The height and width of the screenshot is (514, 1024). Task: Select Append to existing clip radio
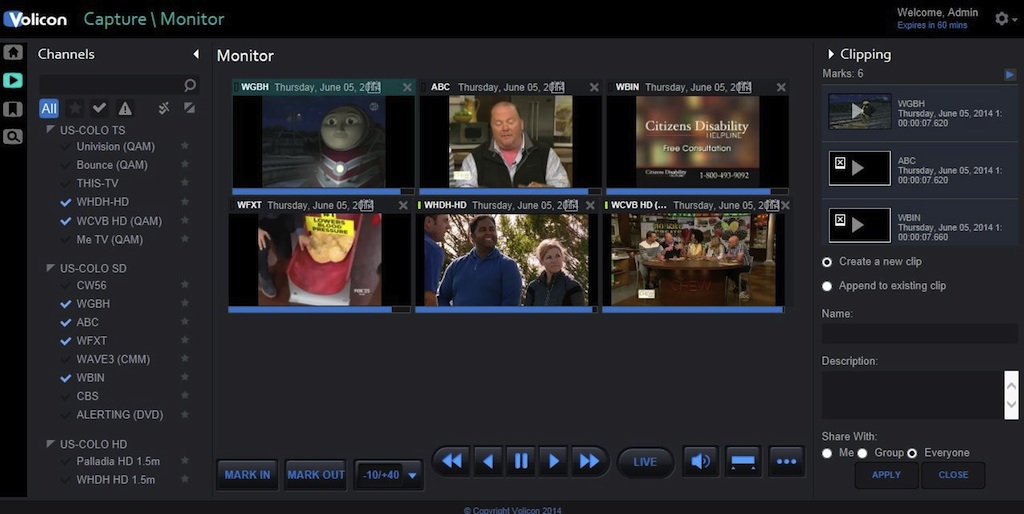(827, 286)
